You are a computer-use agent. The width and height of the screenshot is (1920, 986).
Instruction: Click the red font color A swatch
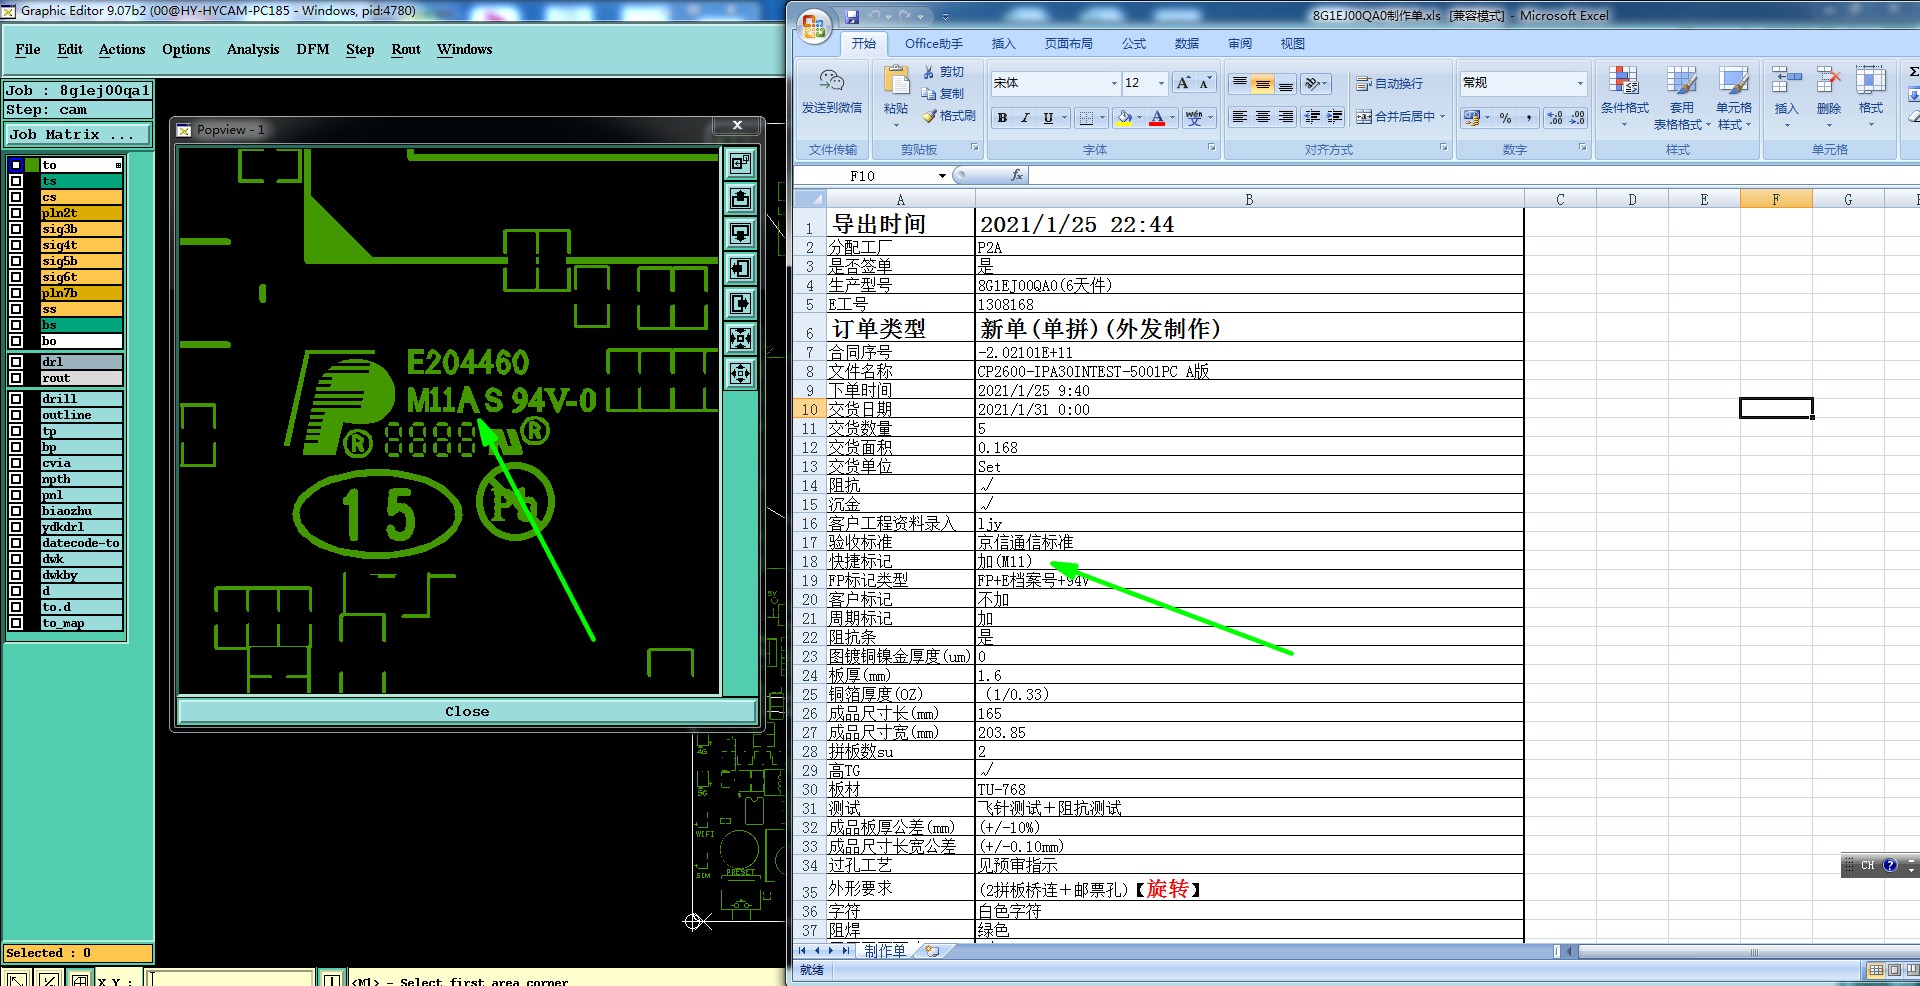coord(1157,118)
